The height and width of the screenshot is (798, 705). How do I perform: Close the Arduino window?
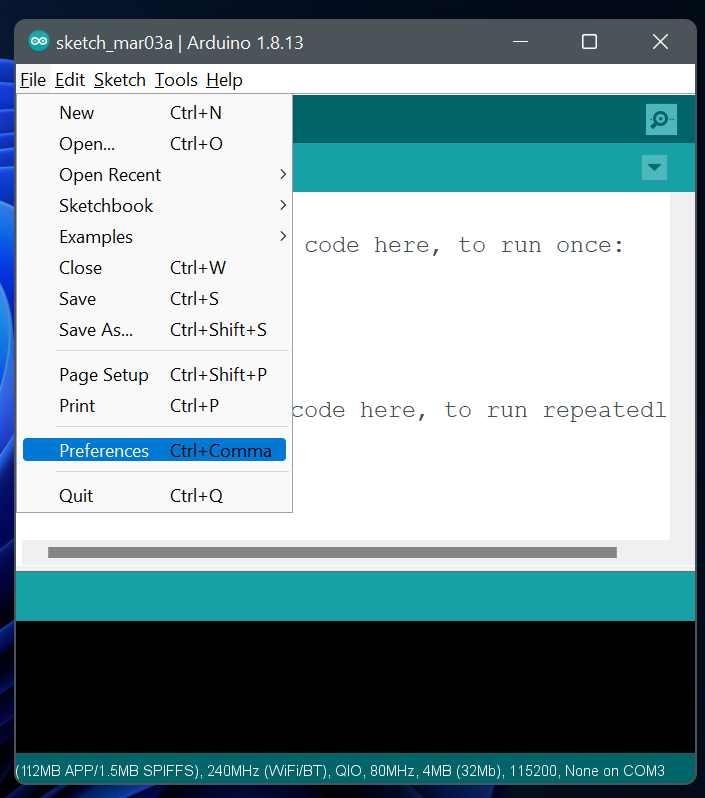(660, 42)
